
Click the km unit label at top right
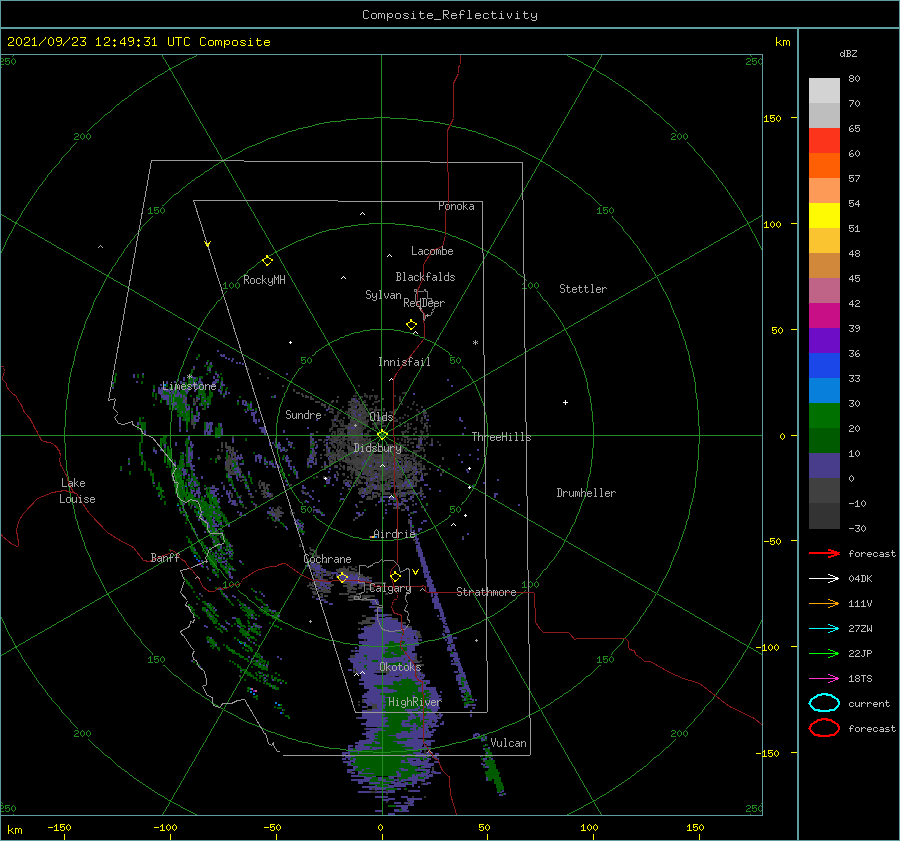click(x=782, y=42)
